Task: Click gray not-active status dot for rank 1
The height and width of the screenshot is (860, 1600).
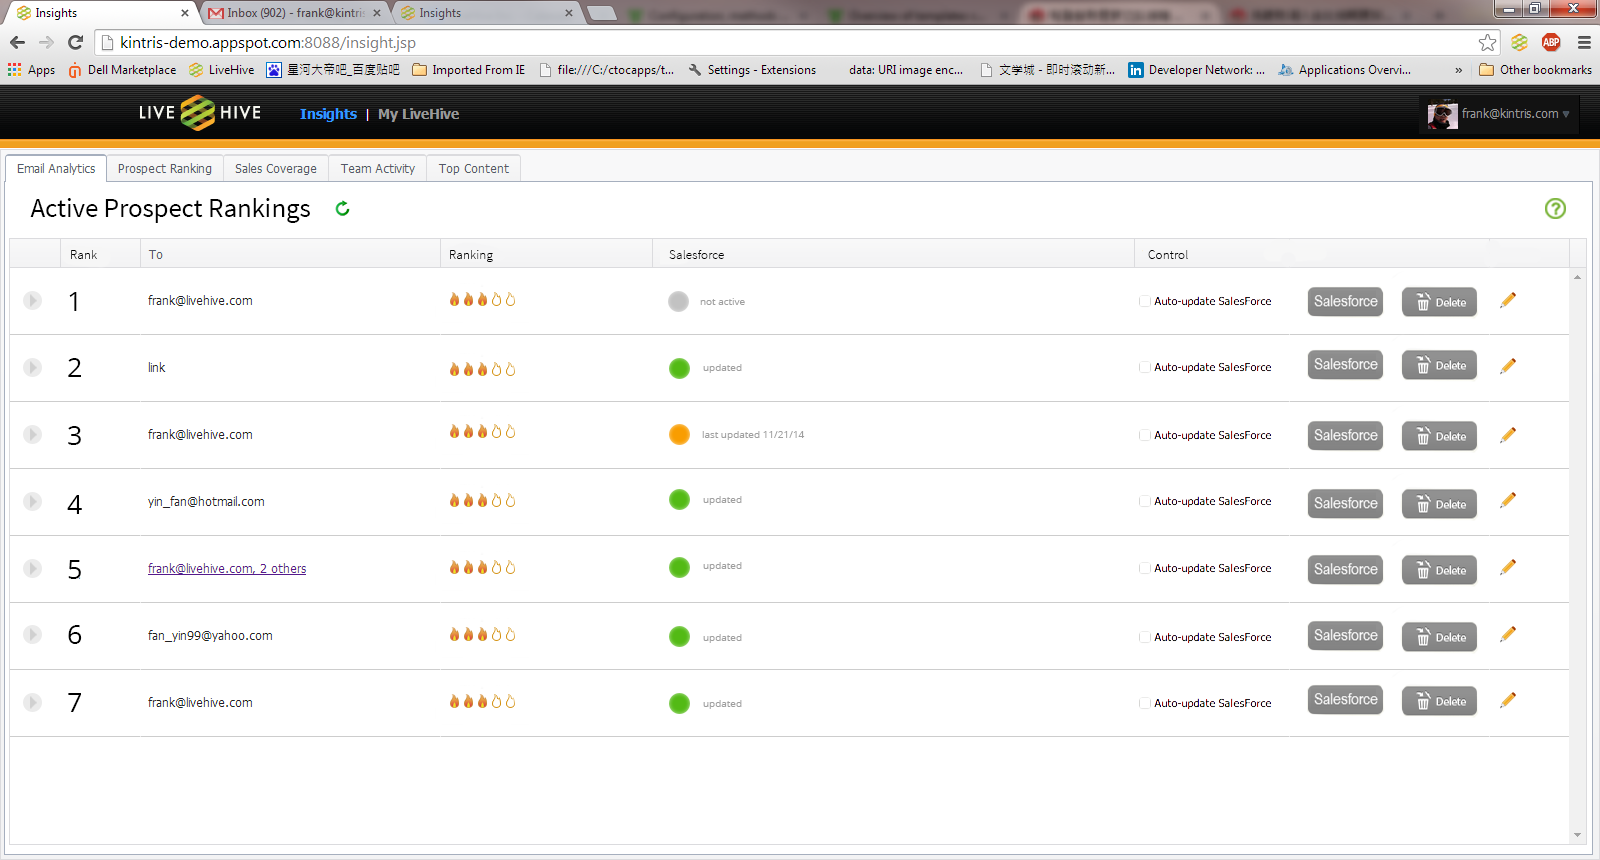Action: [x=678, y=301]
